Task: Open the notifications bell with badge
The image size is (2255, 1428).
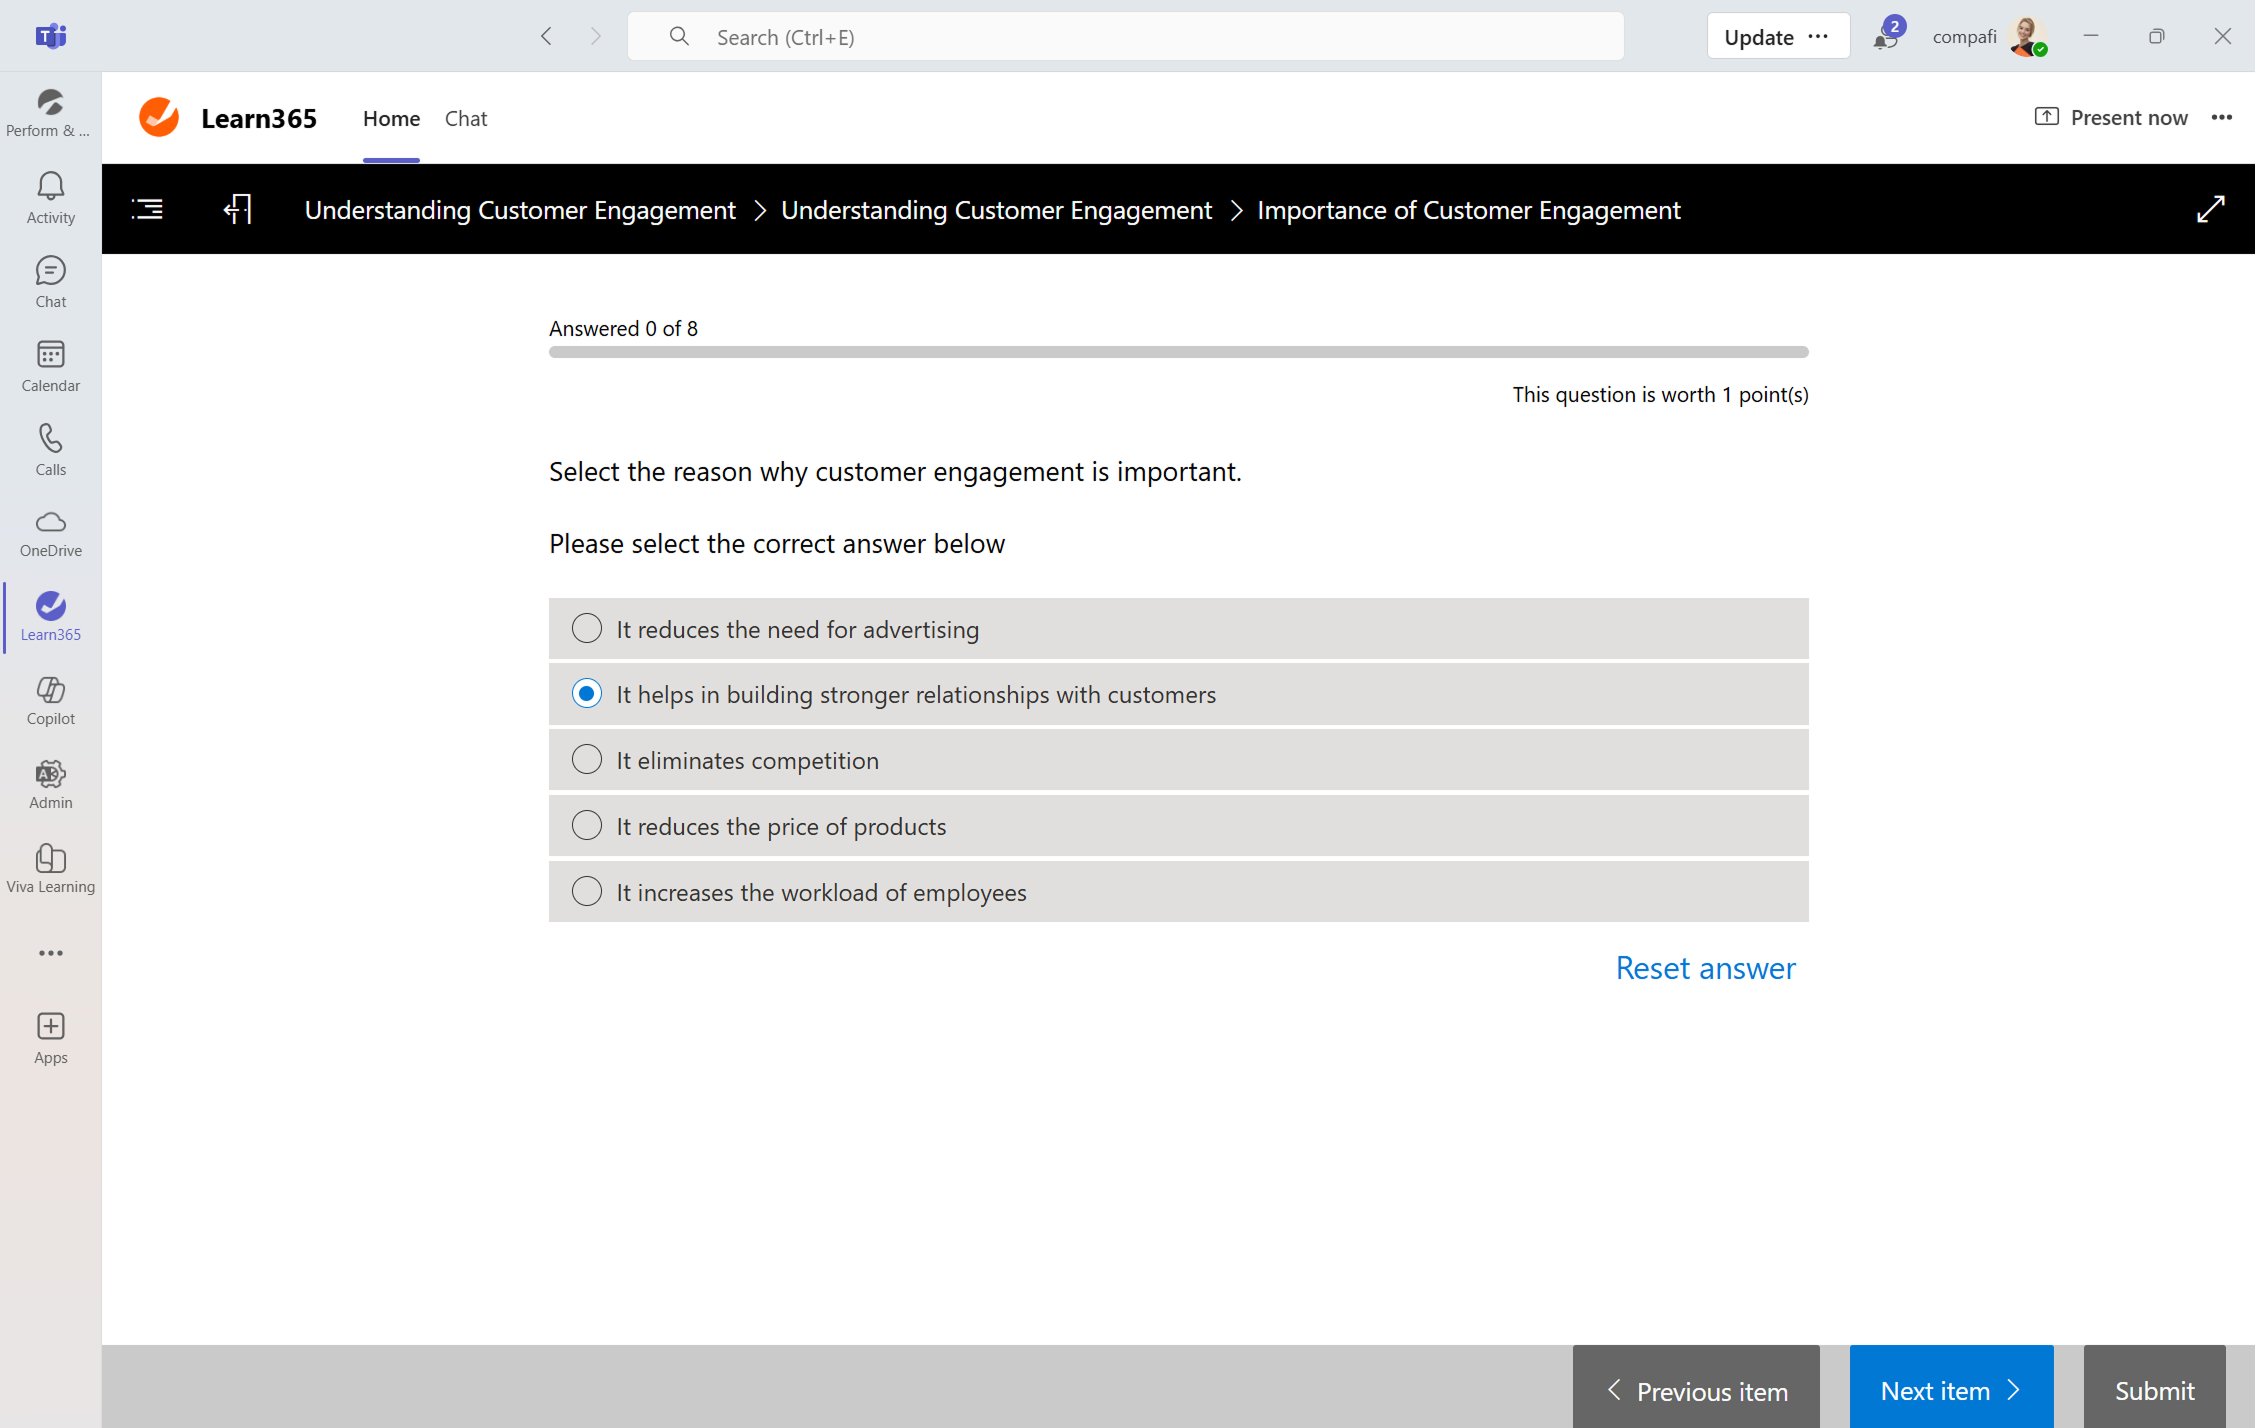Action: tap(1888, 36)
